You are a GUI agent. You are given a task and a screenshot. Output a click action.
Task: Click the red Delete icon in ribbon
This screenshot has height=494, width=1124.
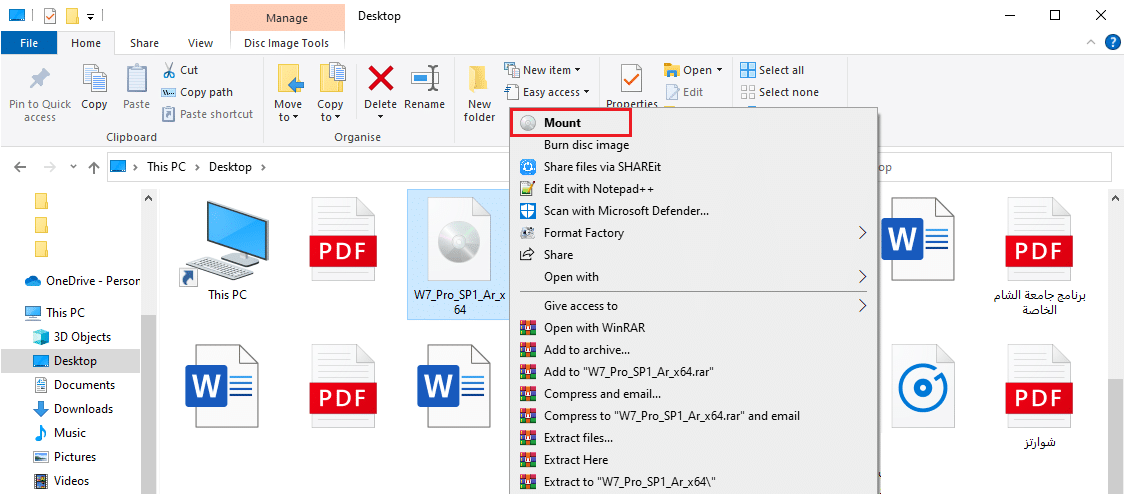click(380, 80)
